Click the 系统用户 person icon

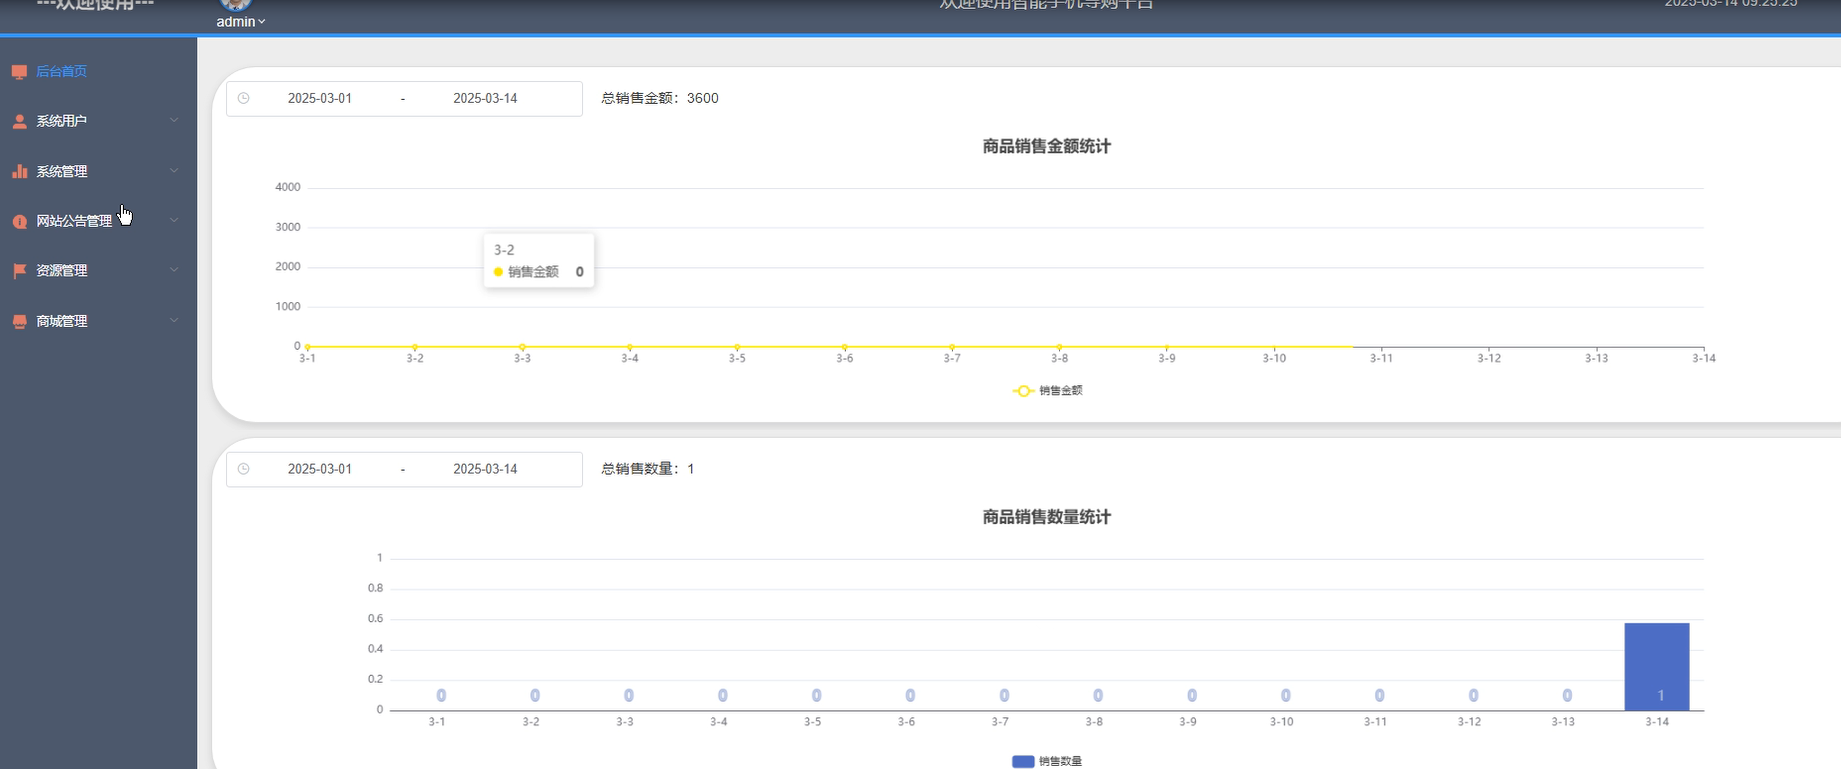click(19, 121)
